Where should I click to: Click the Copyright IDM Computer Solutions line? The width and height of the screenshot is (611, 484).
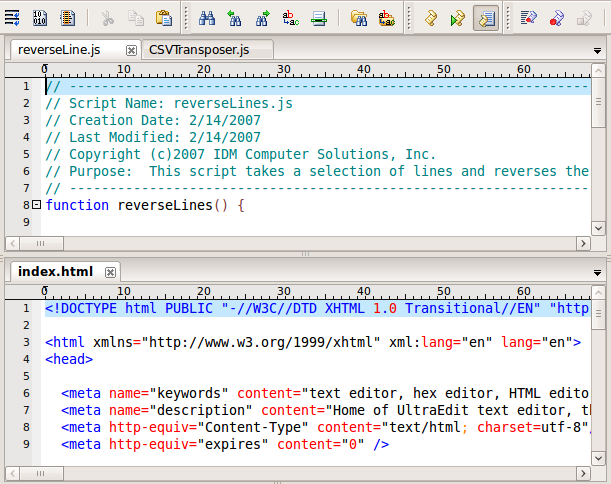(240, 154)
